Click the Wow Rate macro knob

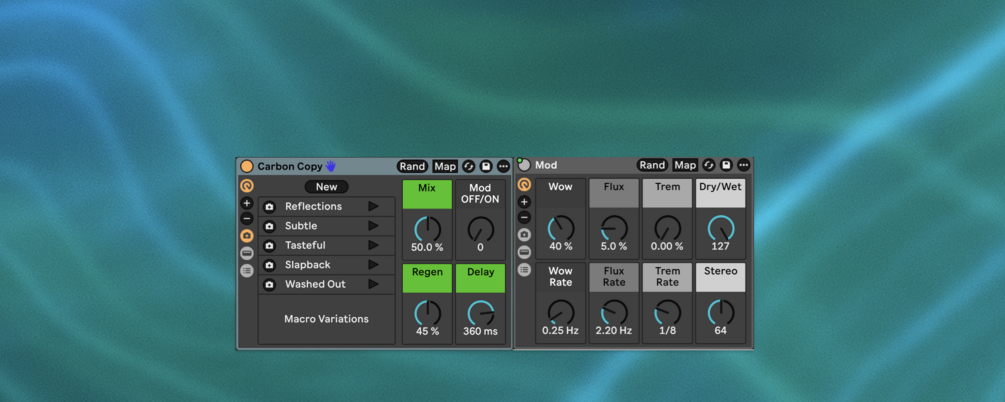561,312
